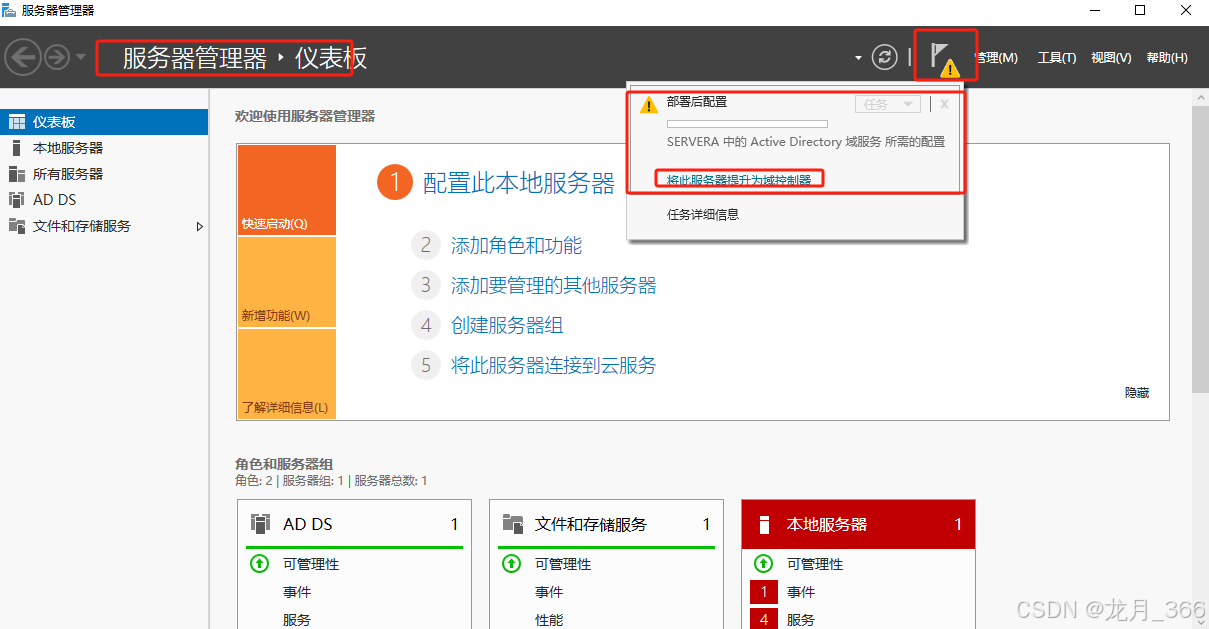This screenshot has height=629, width=1209.
Task: Click green manageability icon in 本地服务器 tile
Action: pos(763,564)
